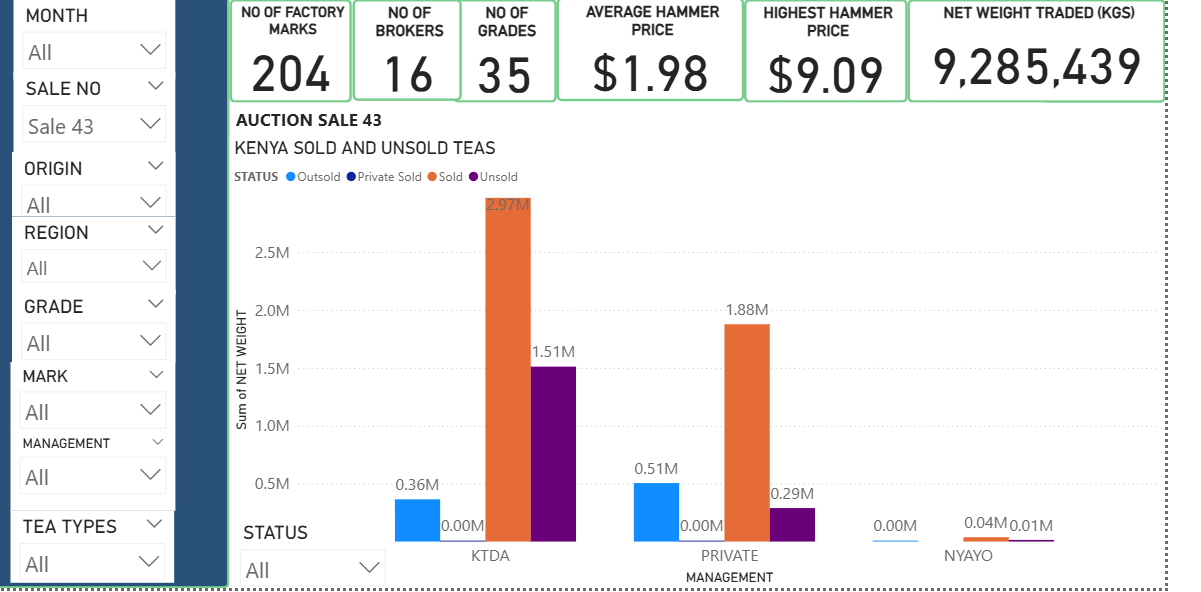Click the ORIGIN header chevron
Viewport: 1201px width, 592px height.
(155, 166)
